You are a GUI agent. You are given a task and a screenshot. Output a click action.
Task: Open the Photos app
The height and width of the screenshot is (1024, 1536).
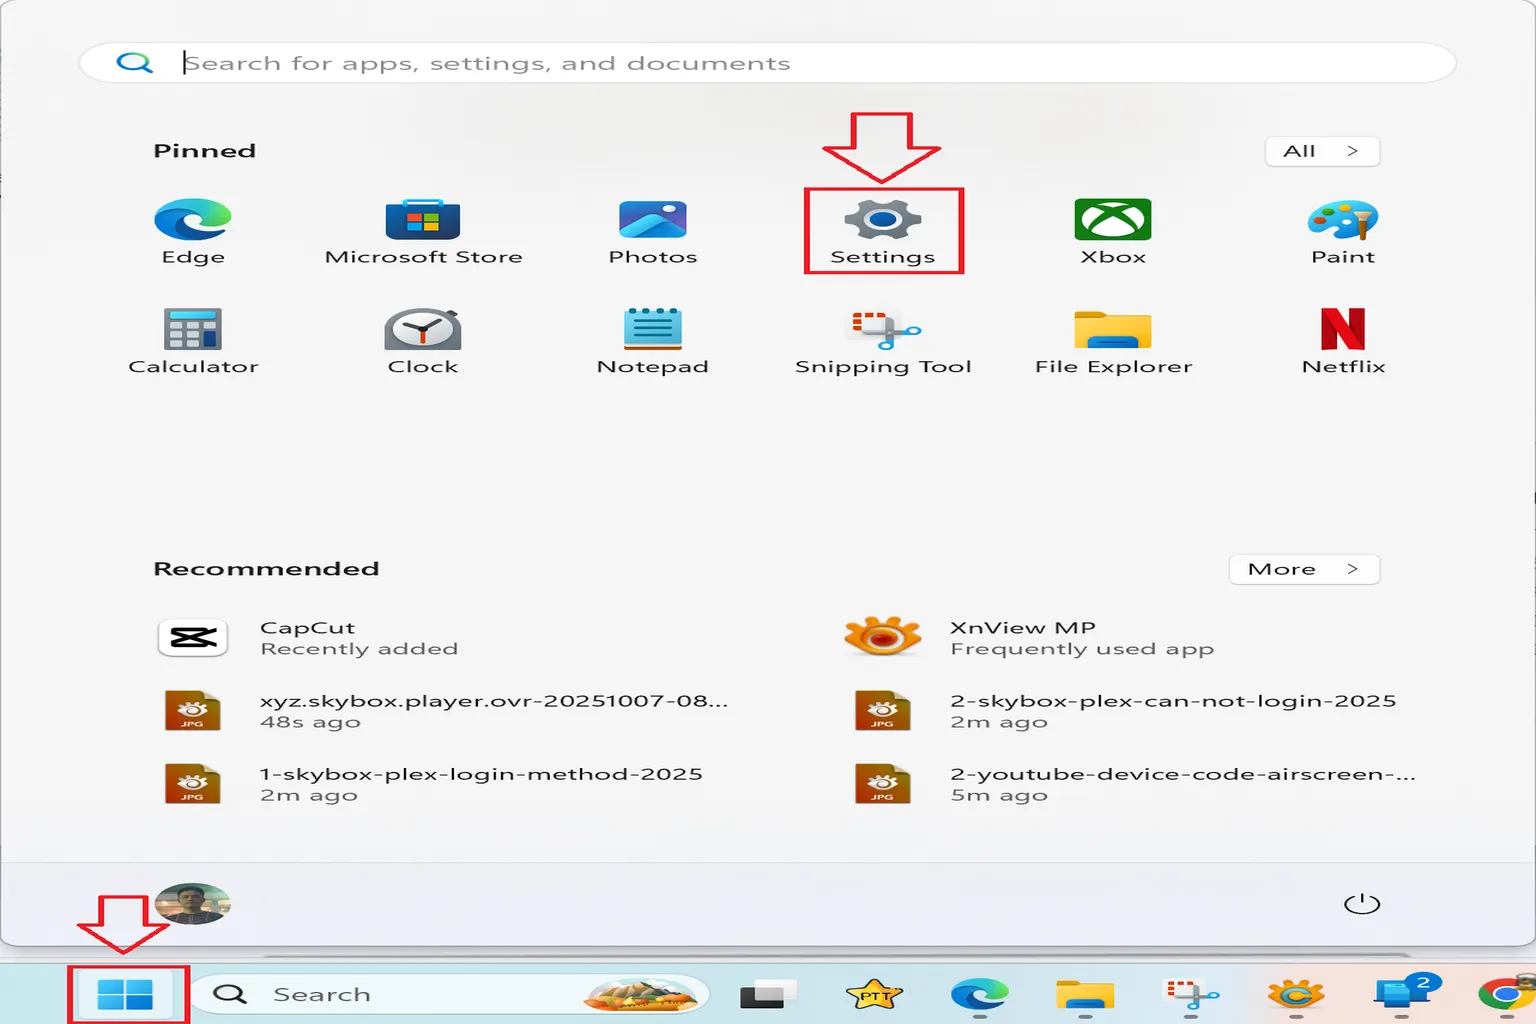[x=653, y=231]
